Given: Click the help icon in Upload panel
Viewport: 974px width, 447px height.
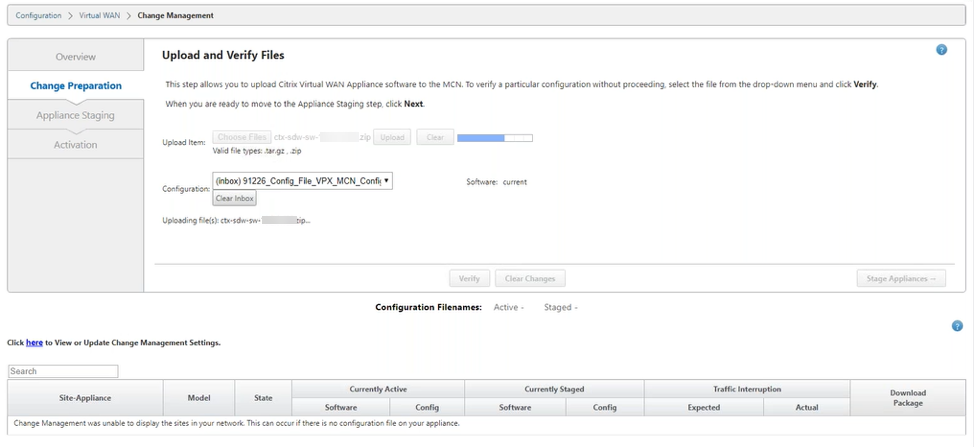Looking at the screenshot, I should click(941, 50).
